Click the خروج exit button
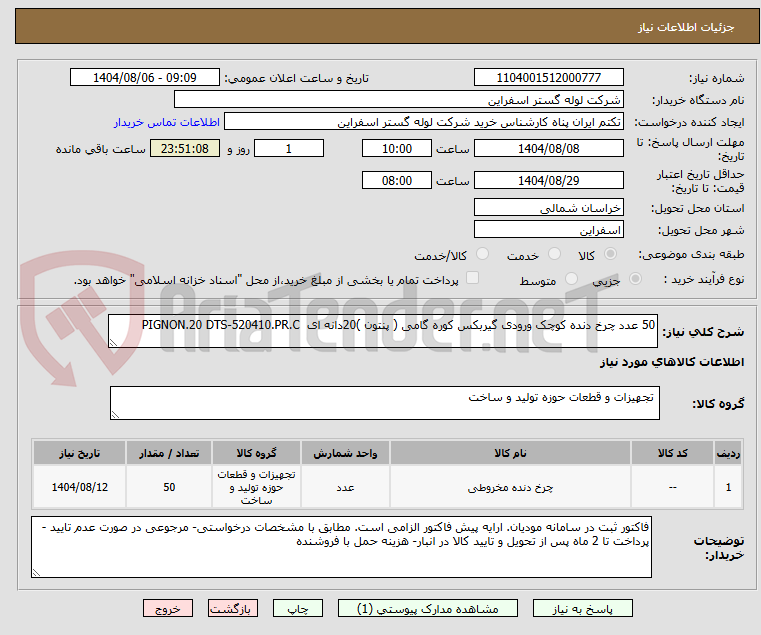The width and height of the screenshot is (761, 635). [168, 608]
